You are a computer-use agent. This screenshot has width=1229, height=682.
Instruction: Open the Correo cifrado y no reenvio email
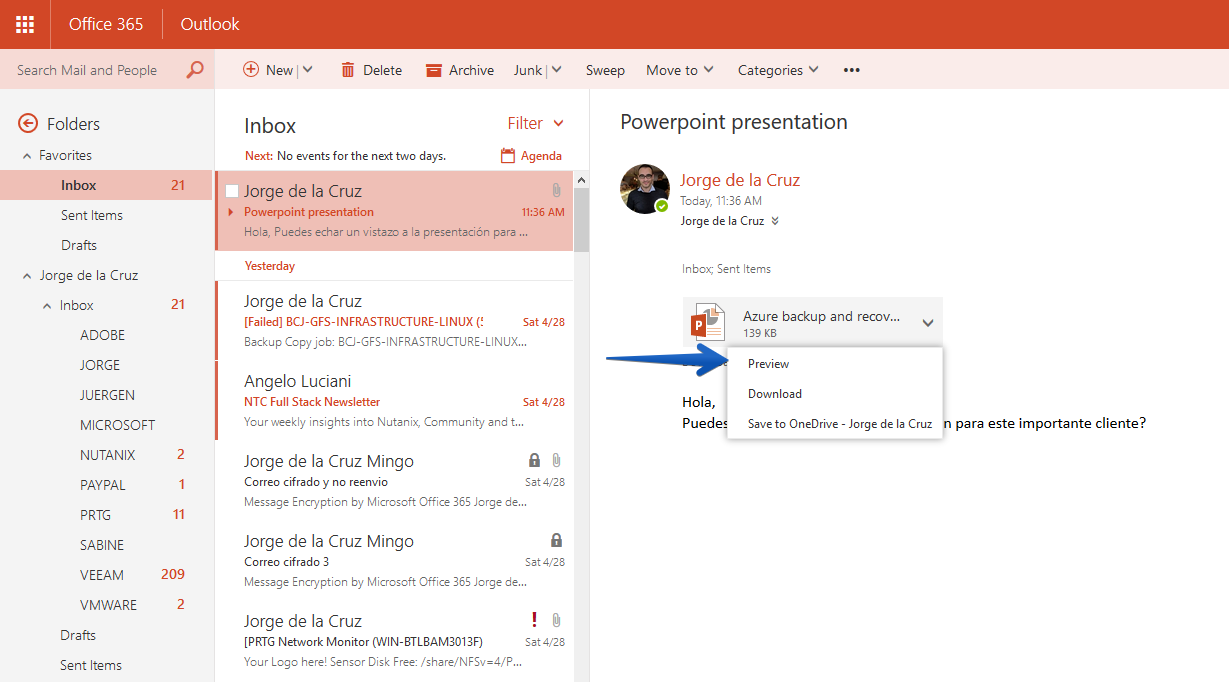point(394,481)
